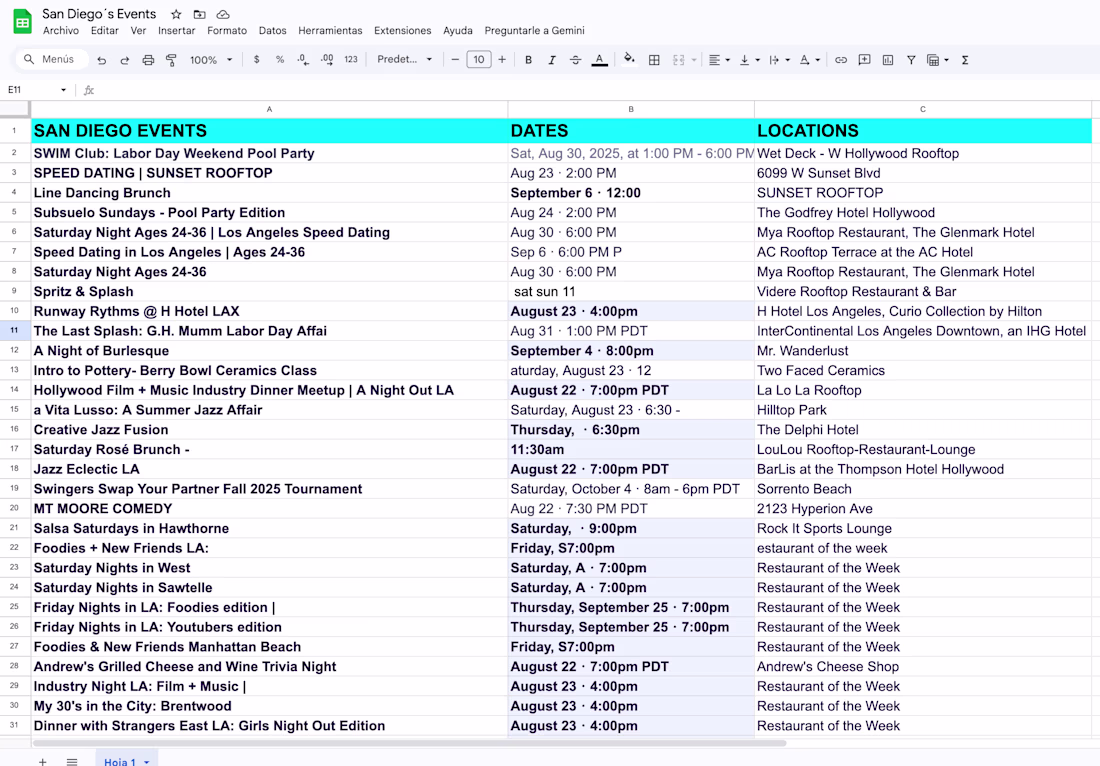Open the Ayuda menu
Viewport: 1100px width, 766px height.
pyautogui.click(x=458, y=31)
